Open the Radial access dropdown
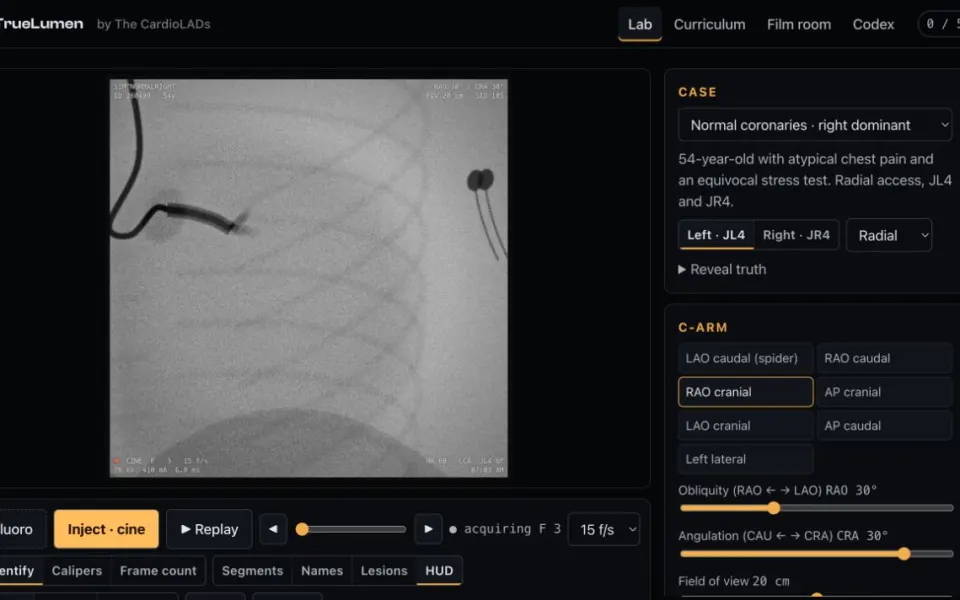The image size is (960, 600). tap(888, 236)
